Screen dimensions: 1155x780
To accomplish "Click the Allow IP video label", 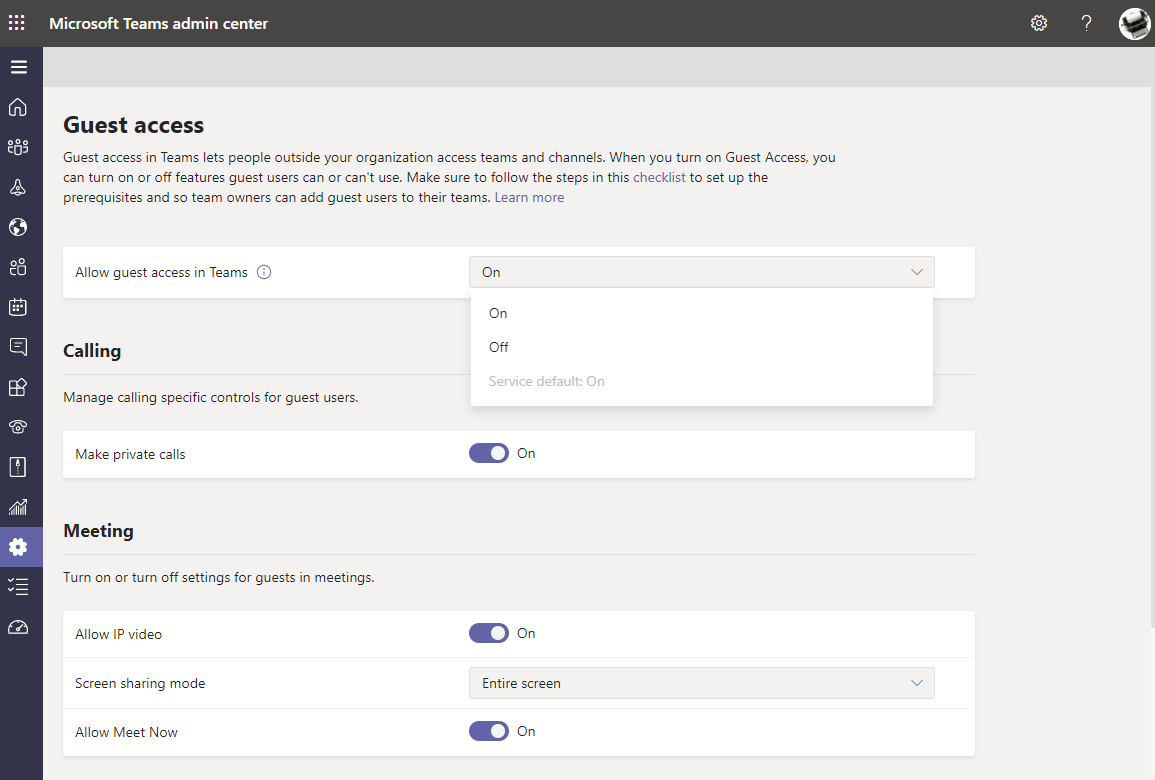I will (x=119, y=634).
